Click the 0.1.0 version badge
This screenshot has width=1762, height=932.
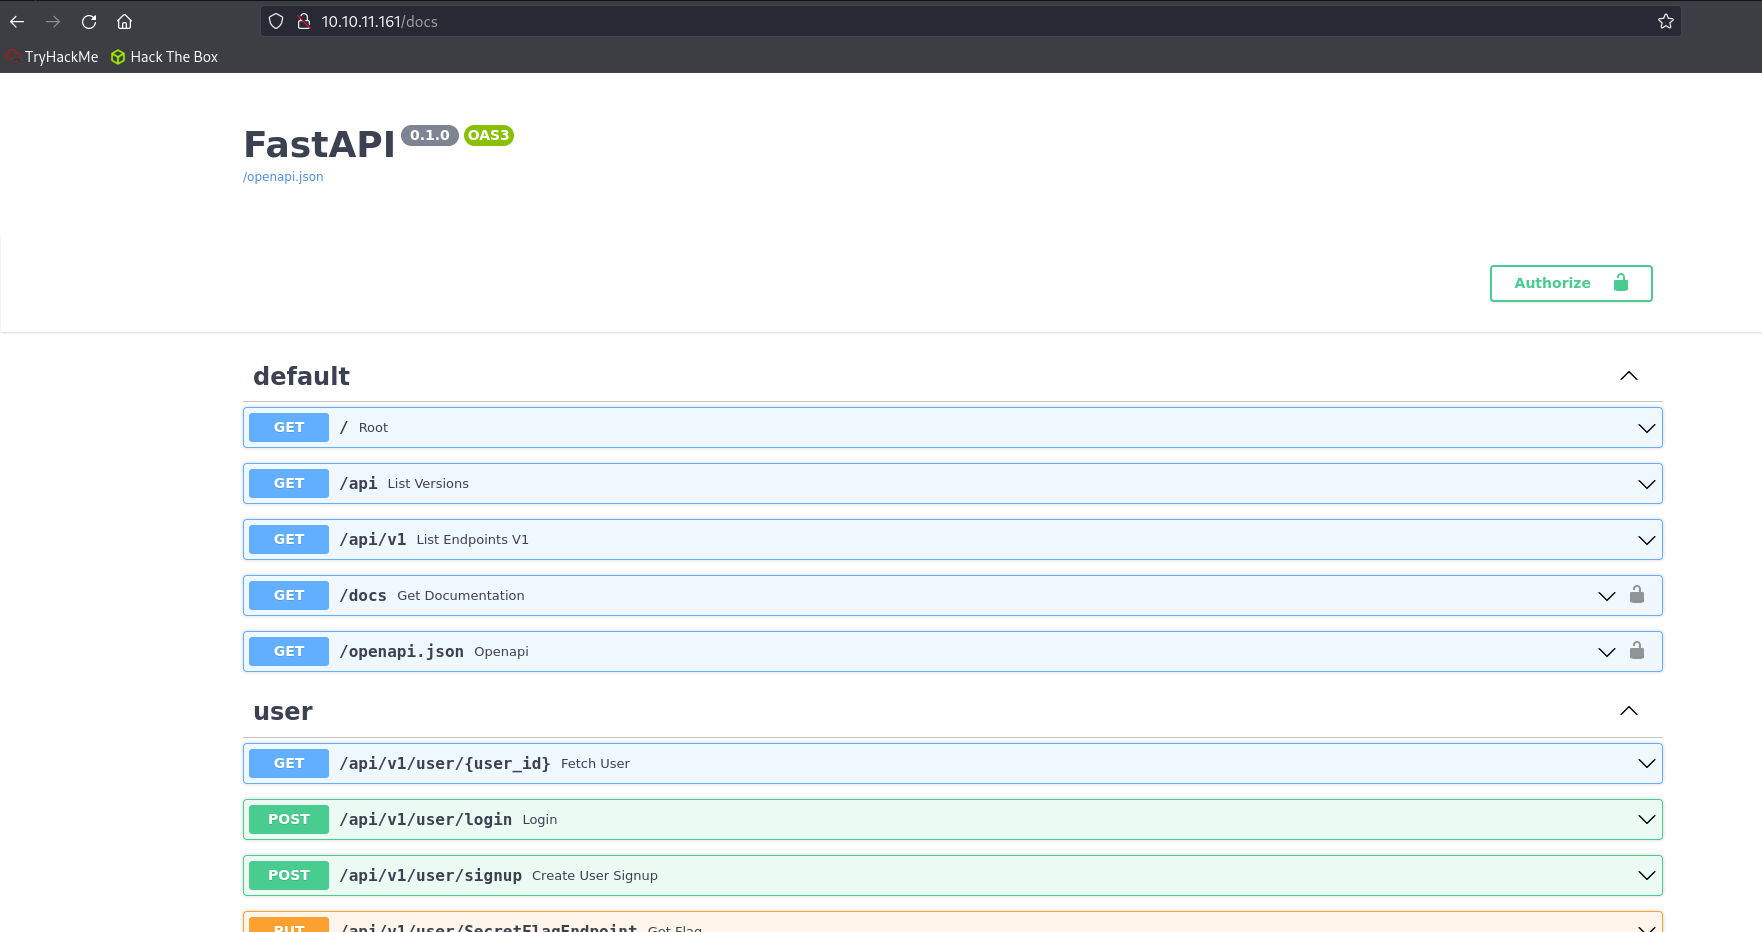coord(430,135)
